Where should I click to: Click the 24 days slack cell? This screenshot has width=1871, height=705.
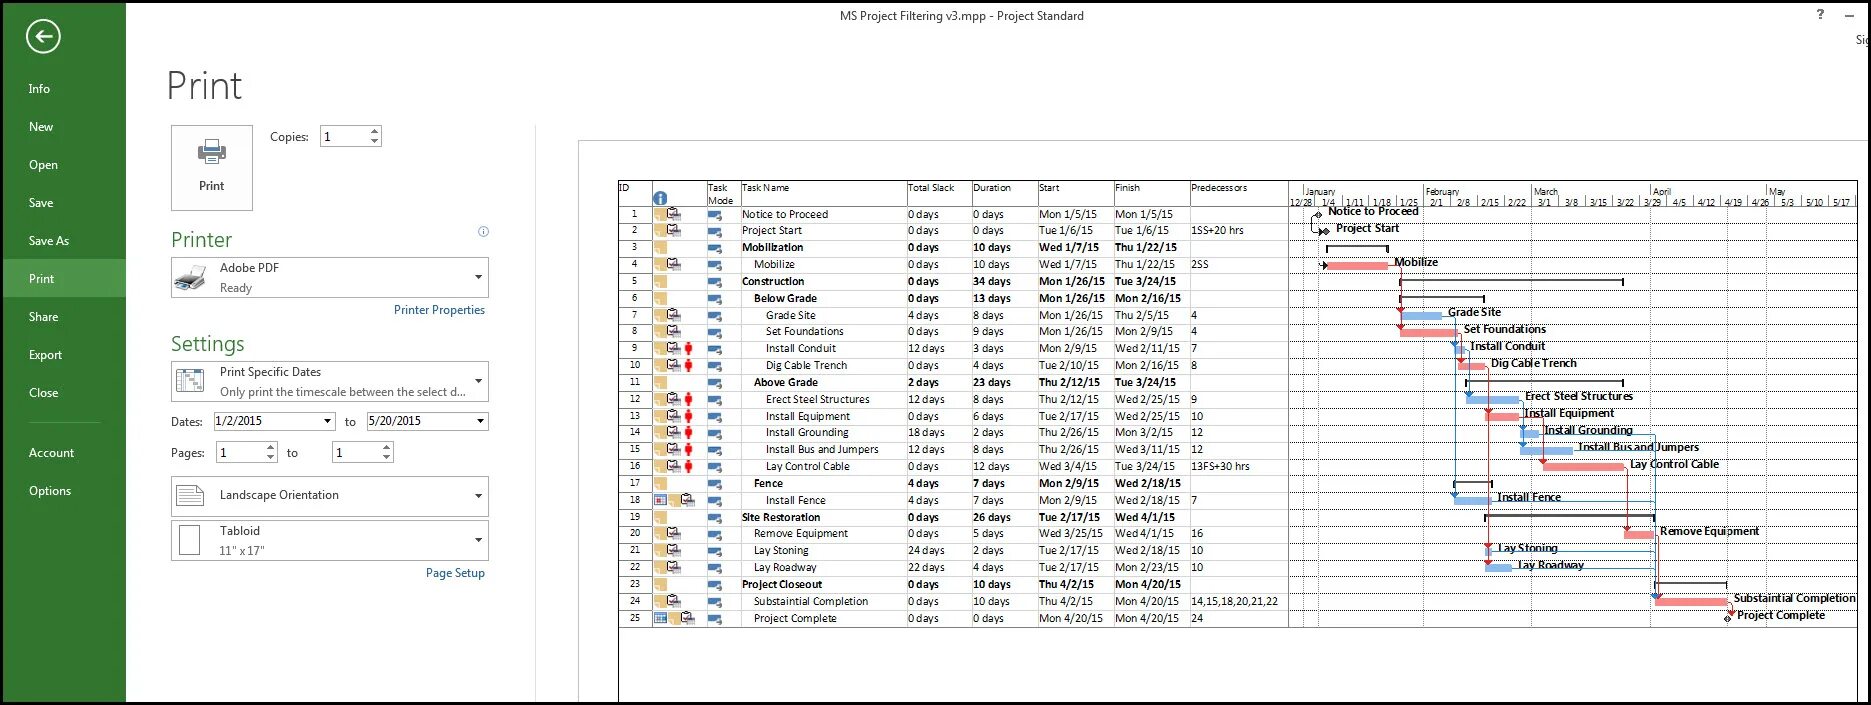pyautogui.click(x=926, y=551)
